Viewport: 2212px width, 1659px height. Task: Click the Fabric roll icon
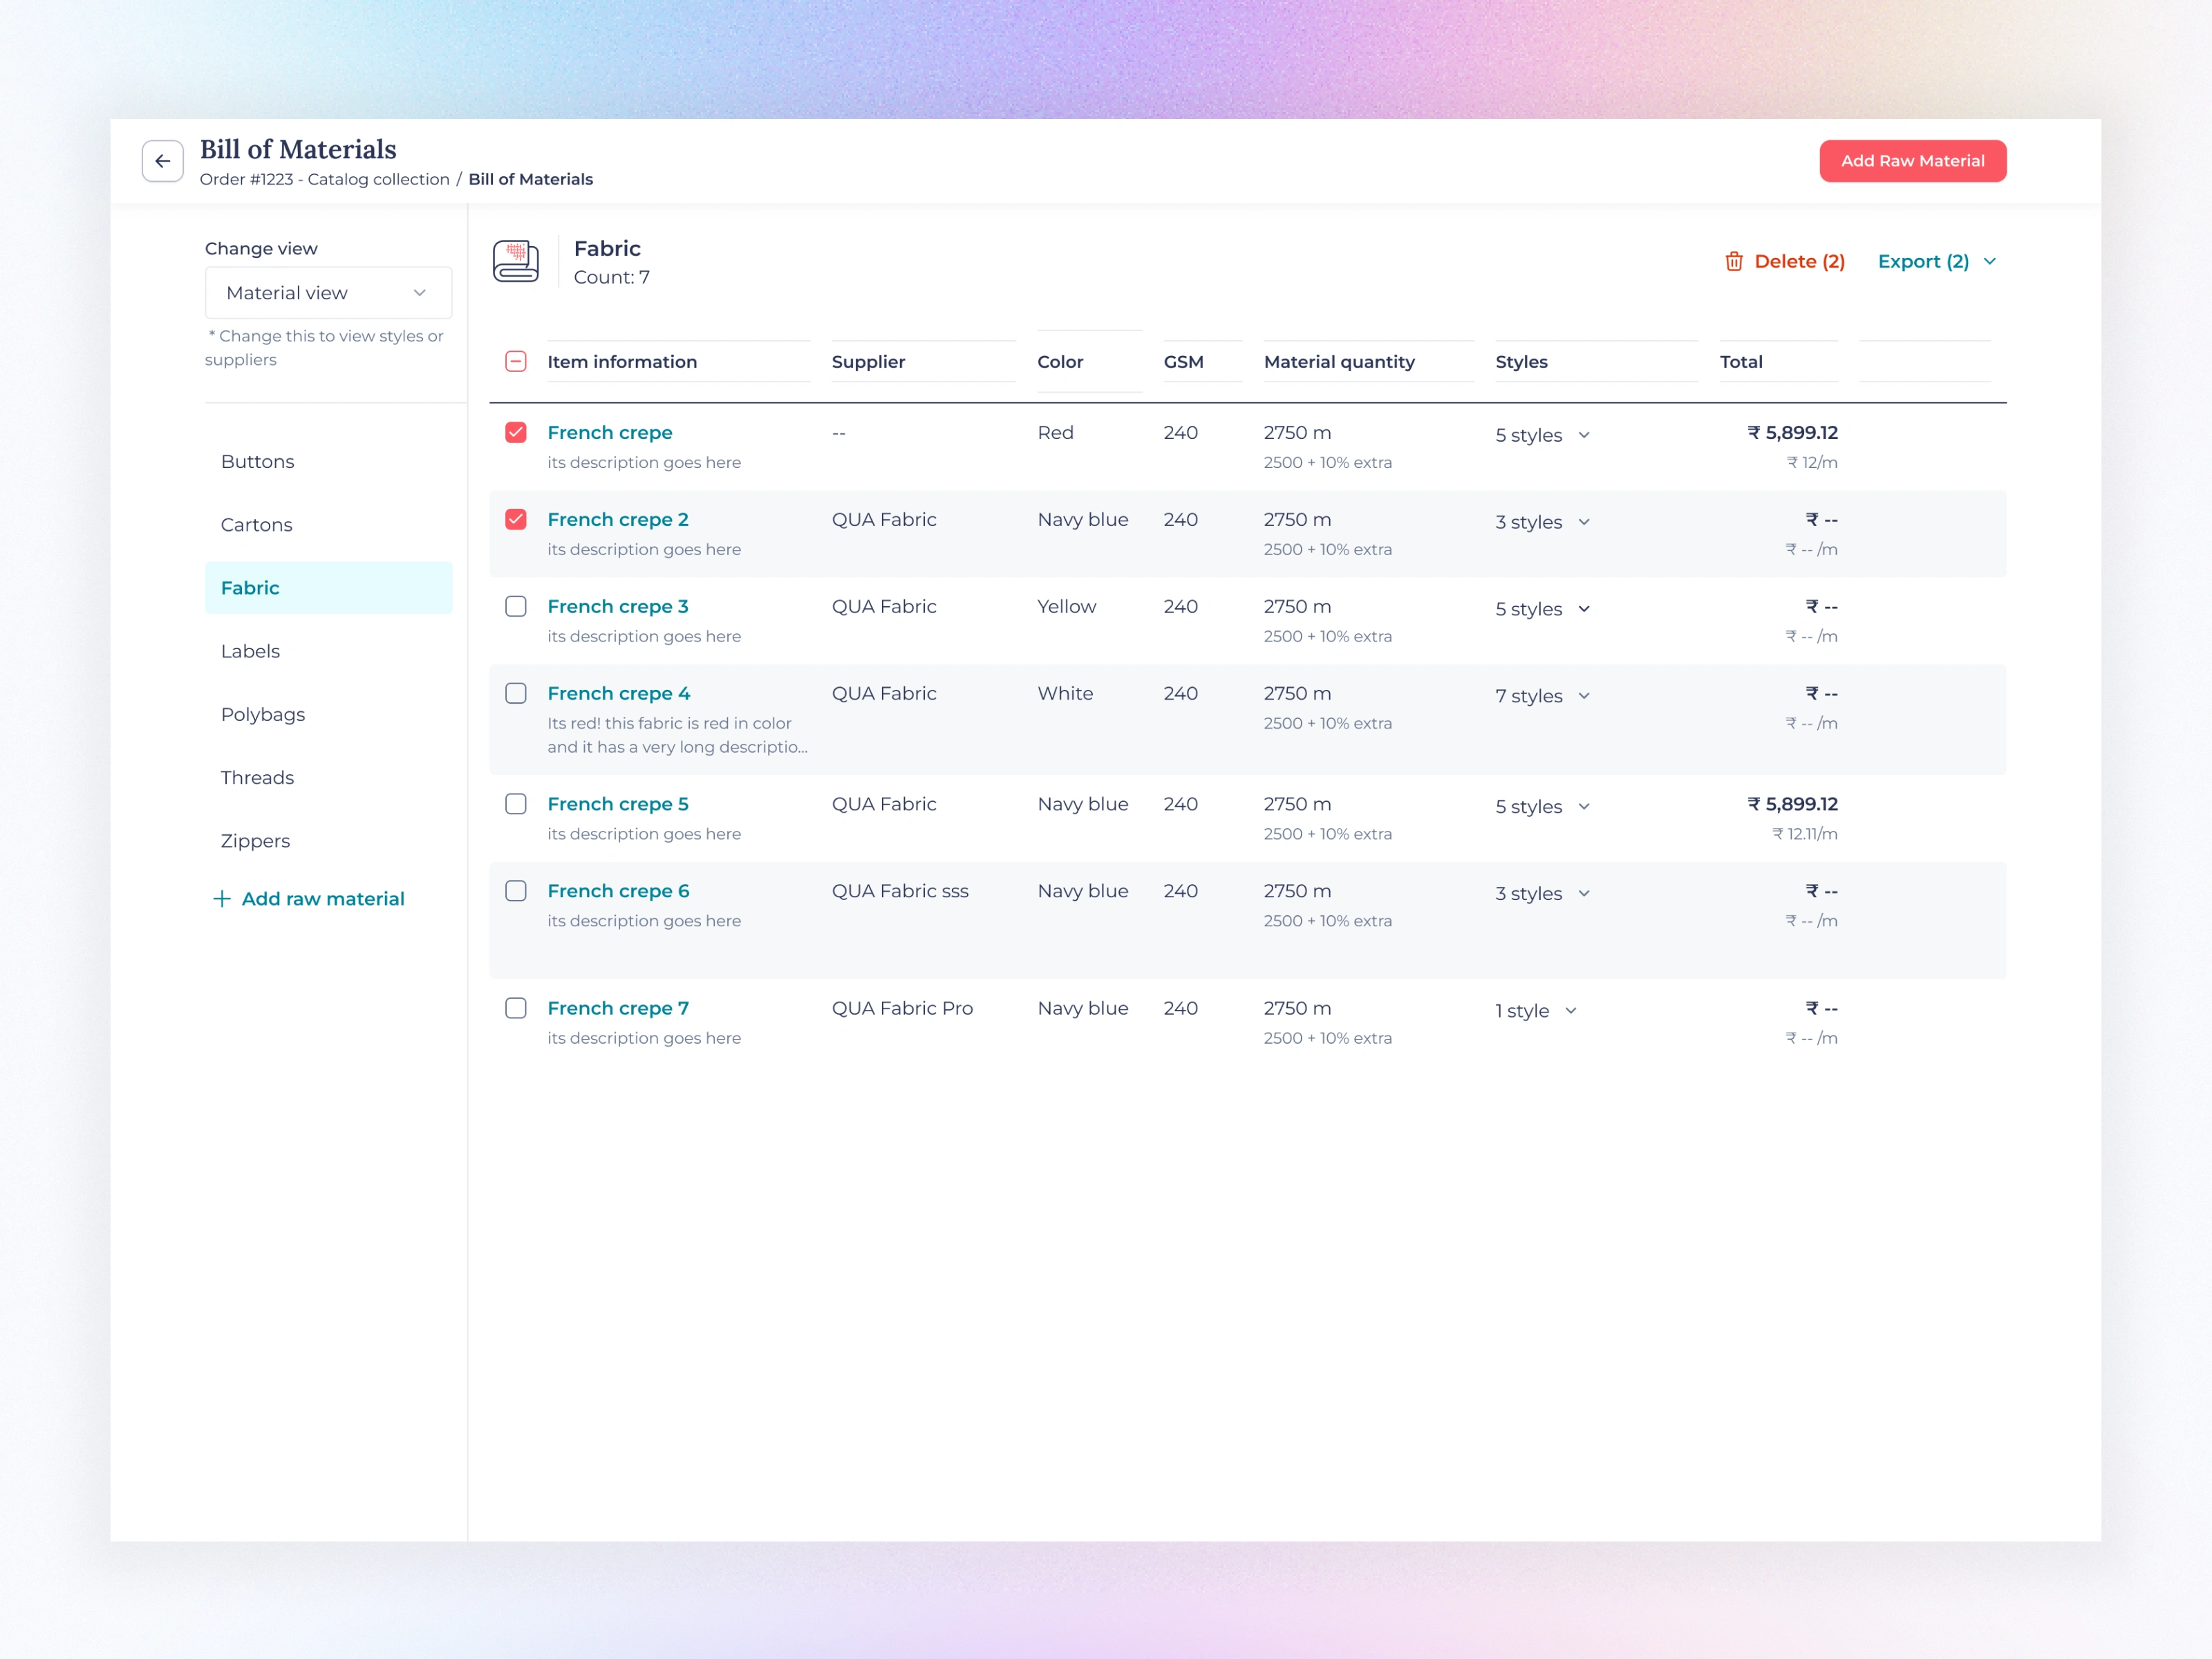click(x=515, y=261)
